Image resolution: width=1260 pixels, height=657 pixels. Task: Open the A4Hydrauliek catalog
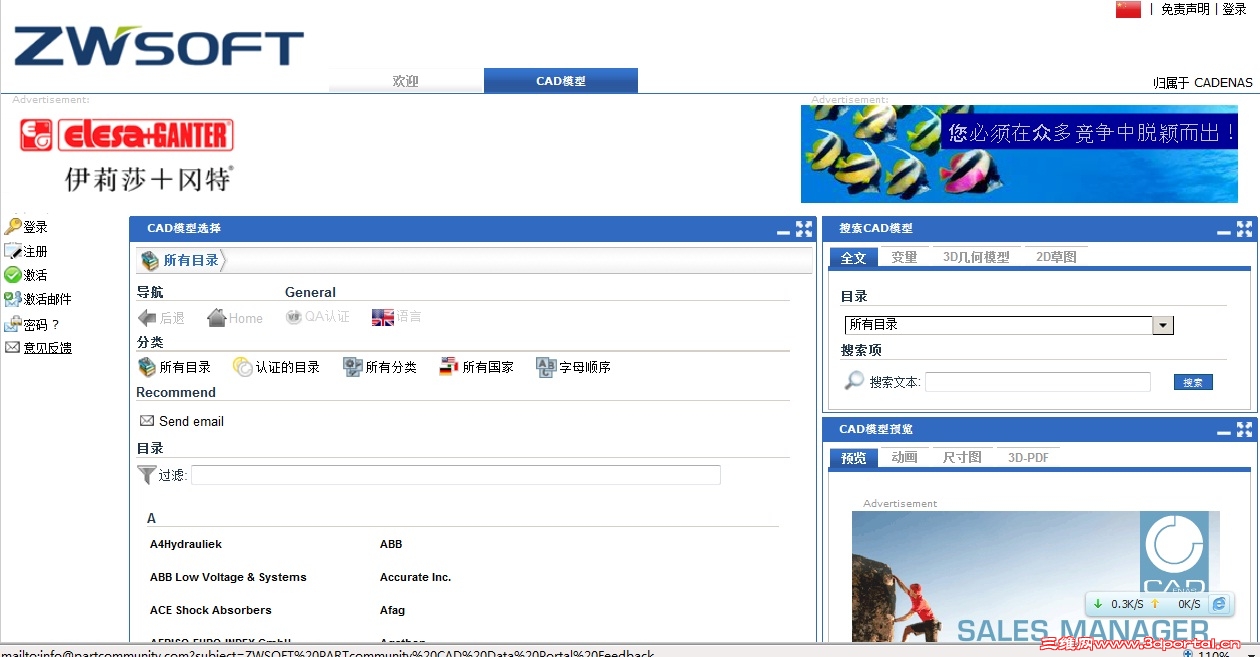point(186,544)
